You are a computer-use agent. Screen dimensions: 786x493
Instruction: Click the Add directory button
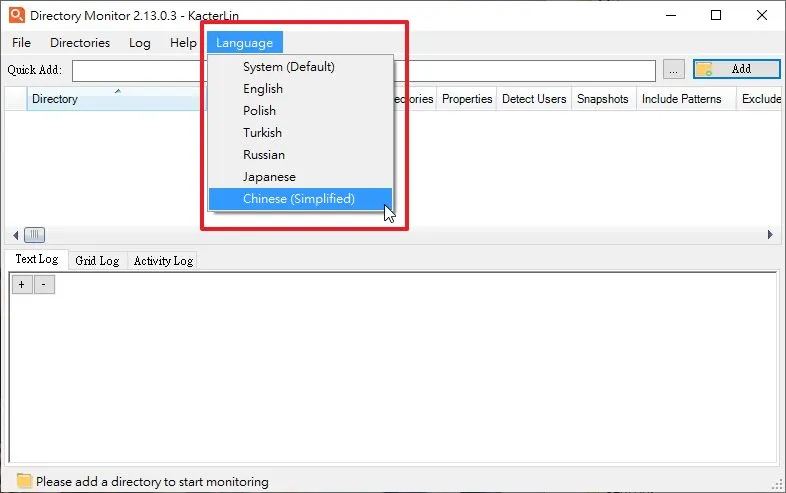(x=736, y=69)
